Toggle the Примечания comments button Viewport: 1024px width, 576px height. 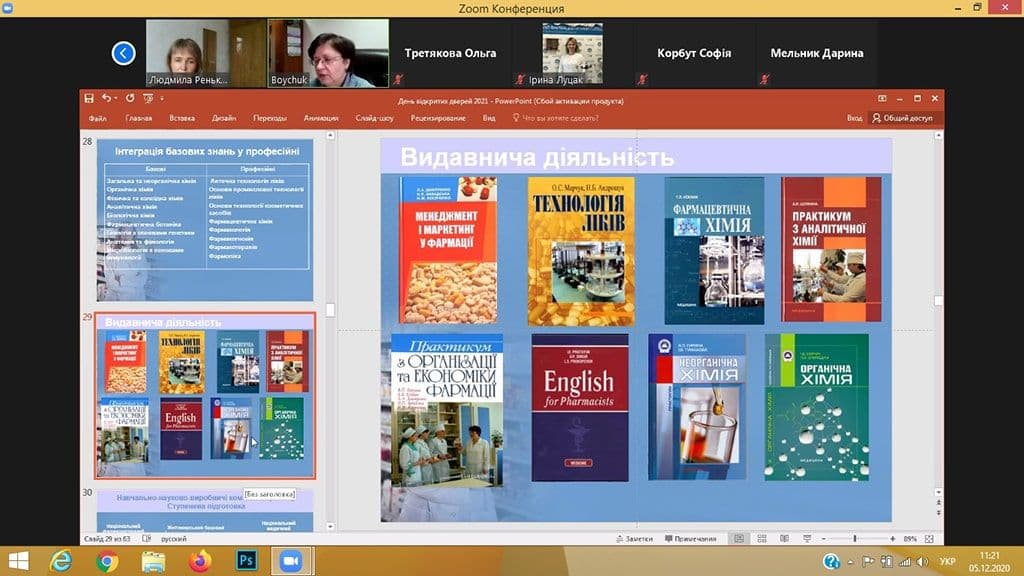(x=690, y=539)
